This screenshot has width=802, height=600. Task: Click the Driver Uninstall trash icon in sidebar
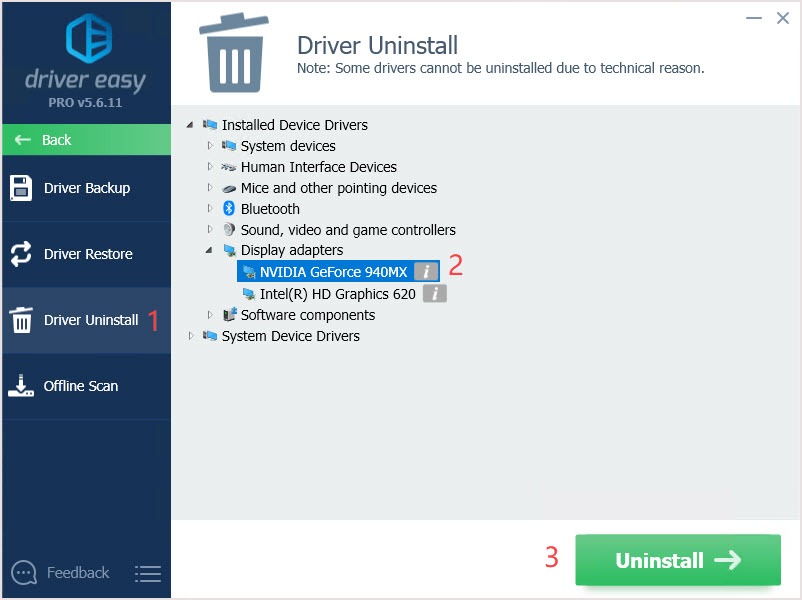21,320
